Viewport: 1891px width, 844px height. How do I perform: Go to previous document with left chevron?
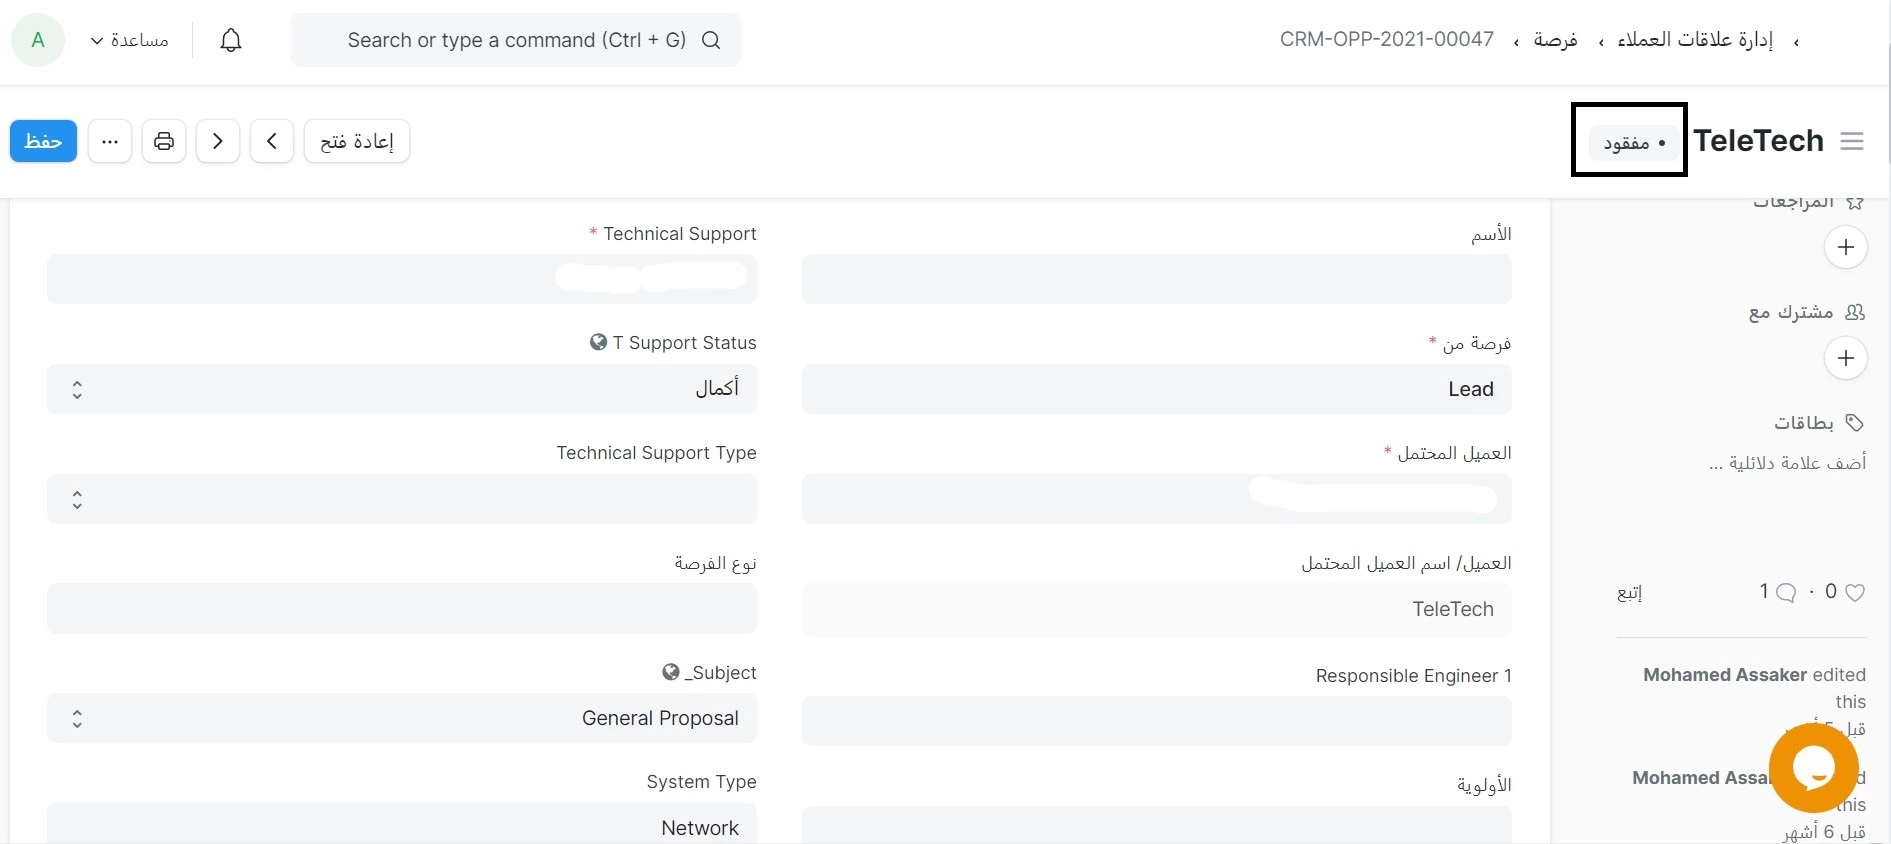(272, 141)
